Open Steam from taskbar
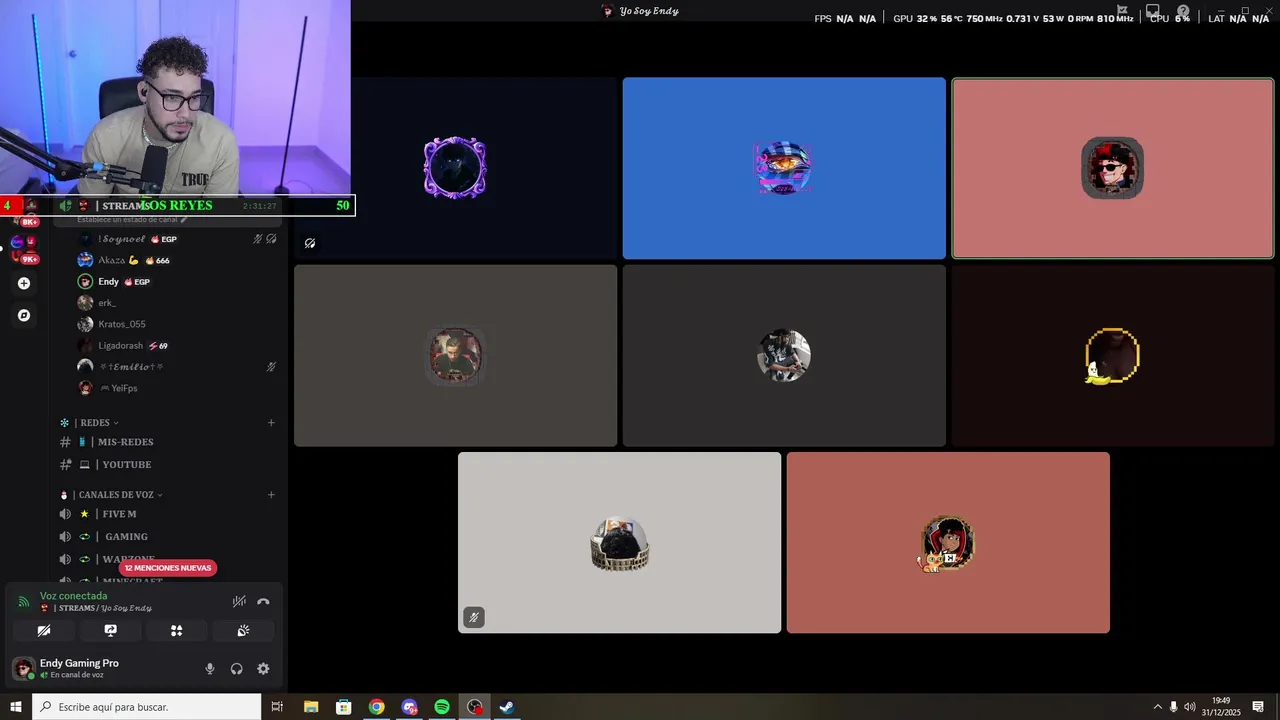Screen dimensions: 1280x720 pos(507,707)
